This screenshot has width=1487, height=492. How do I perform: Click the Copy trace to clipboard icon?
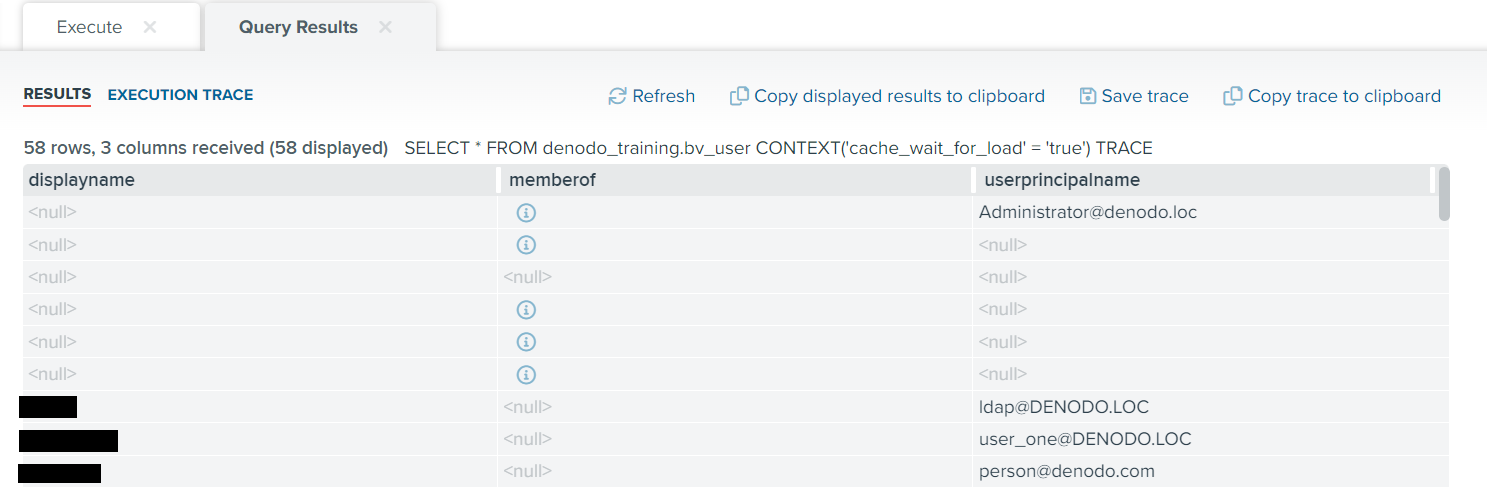click(x=1232, y=96)
